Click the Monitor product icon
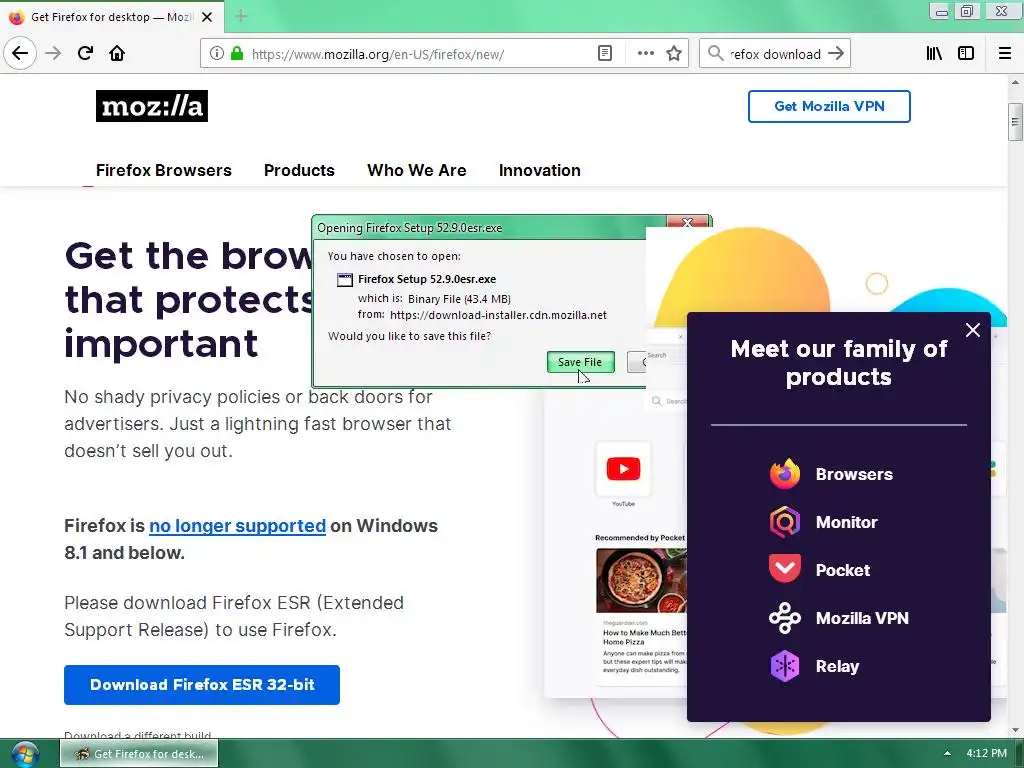The width and height of the screenshot is (1024, 768). pyautogui.click(x=784, y=522)
